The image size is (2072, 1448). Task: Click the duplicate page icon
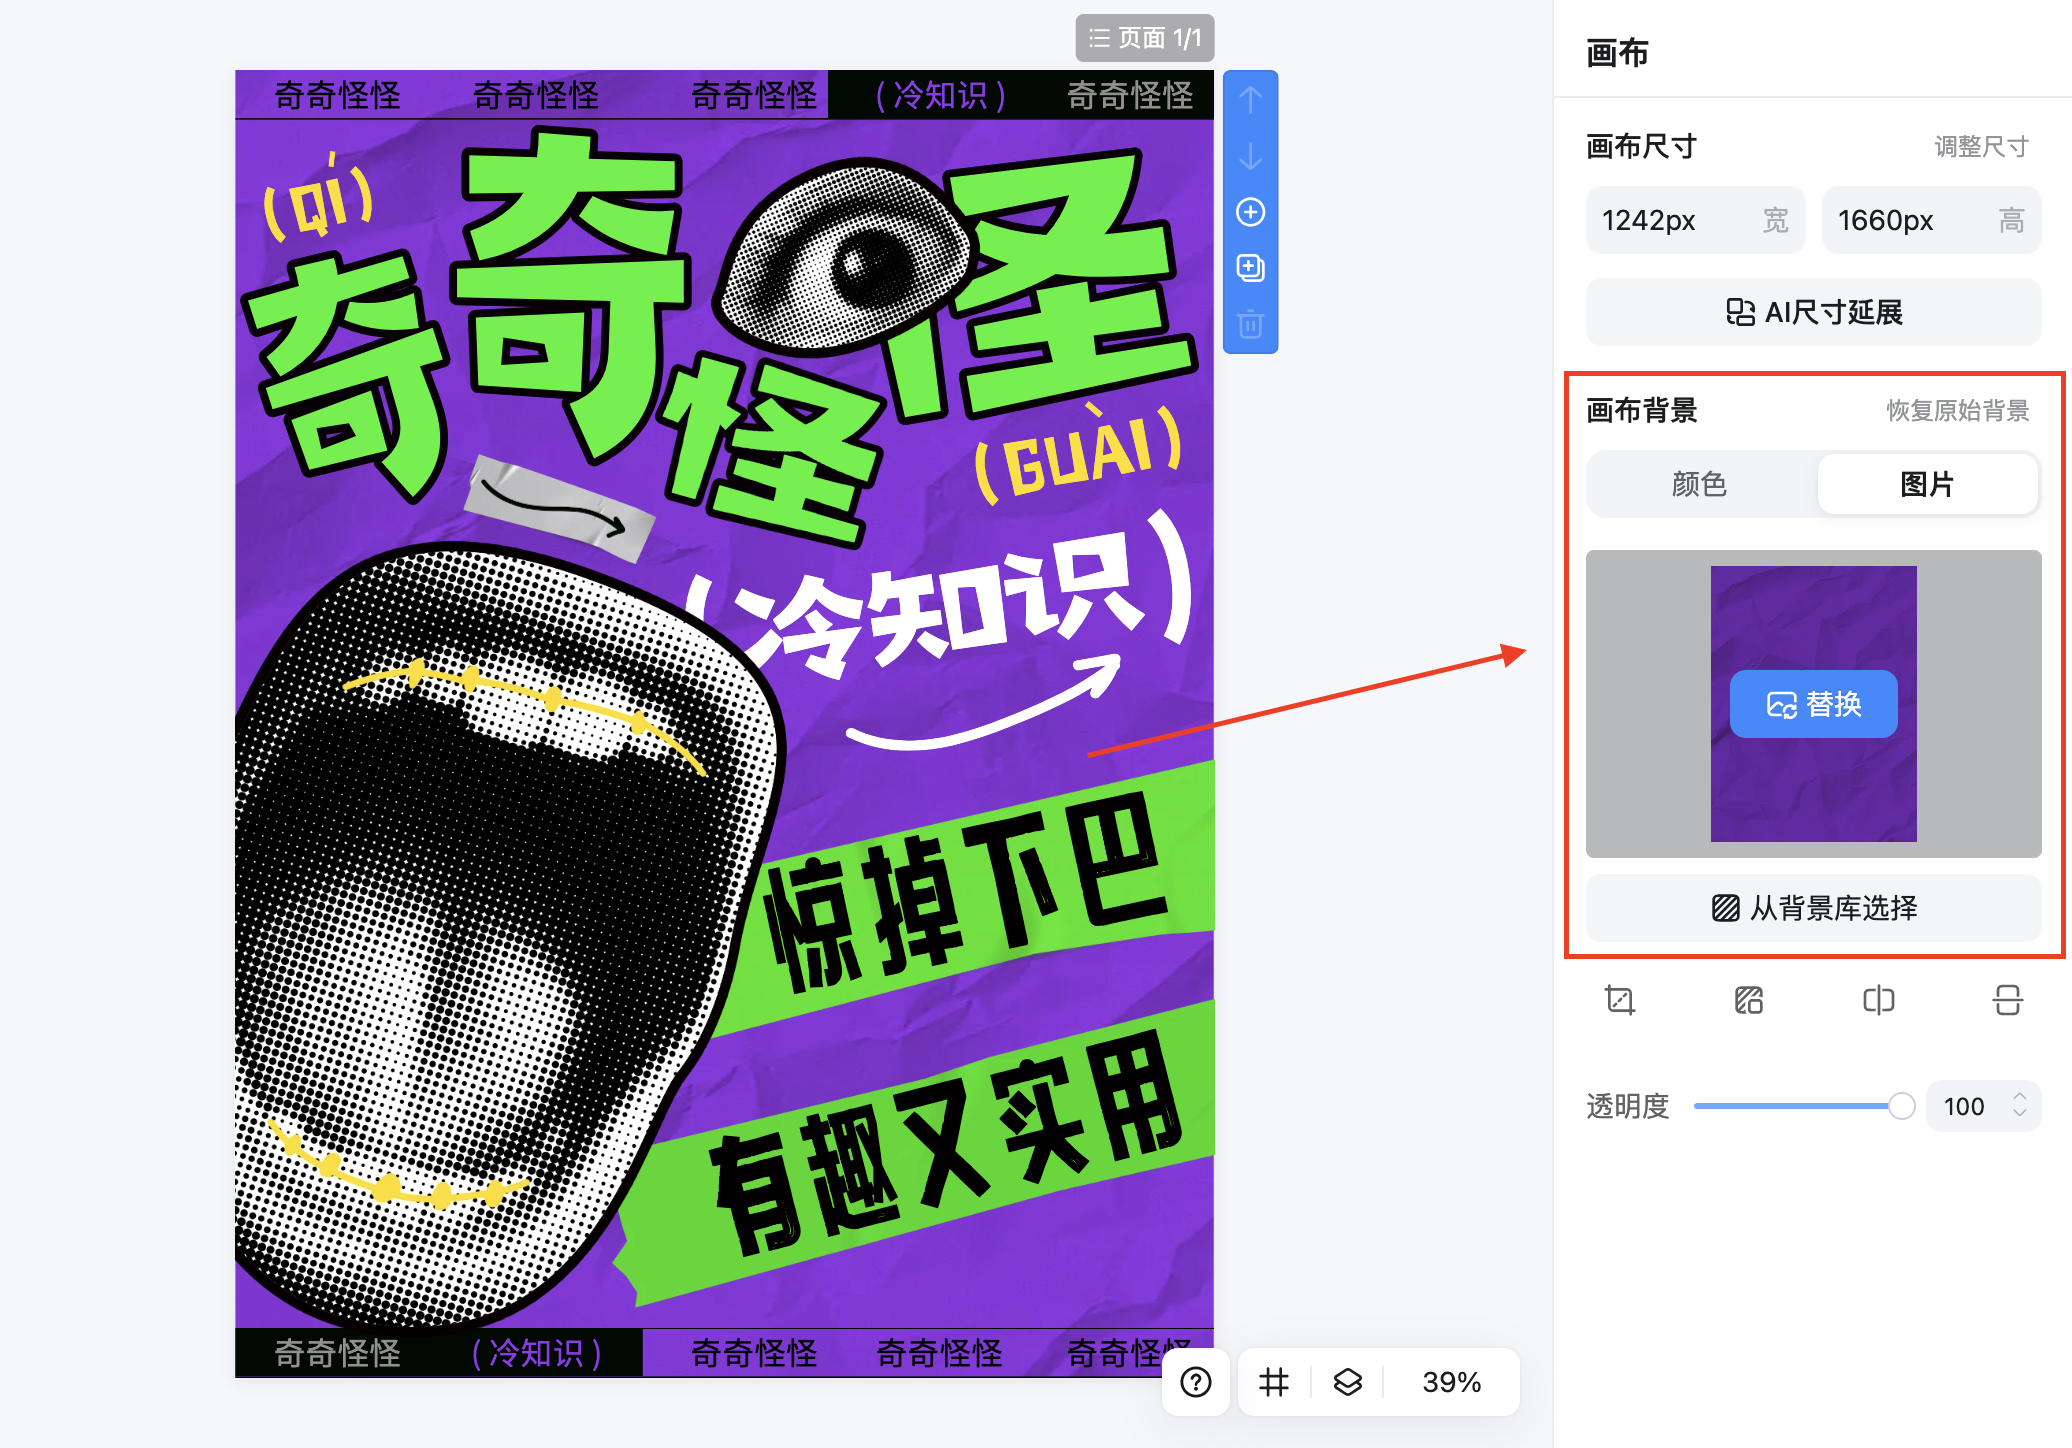1250,268
